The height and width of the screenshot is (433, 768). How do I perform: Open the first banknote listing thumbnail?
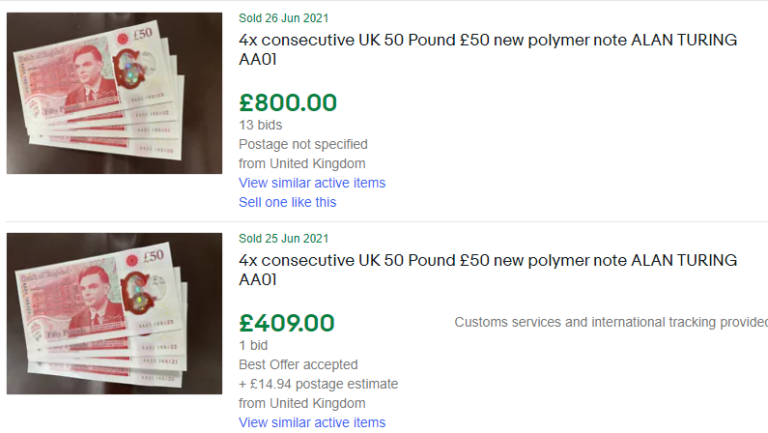pos(114,93)
